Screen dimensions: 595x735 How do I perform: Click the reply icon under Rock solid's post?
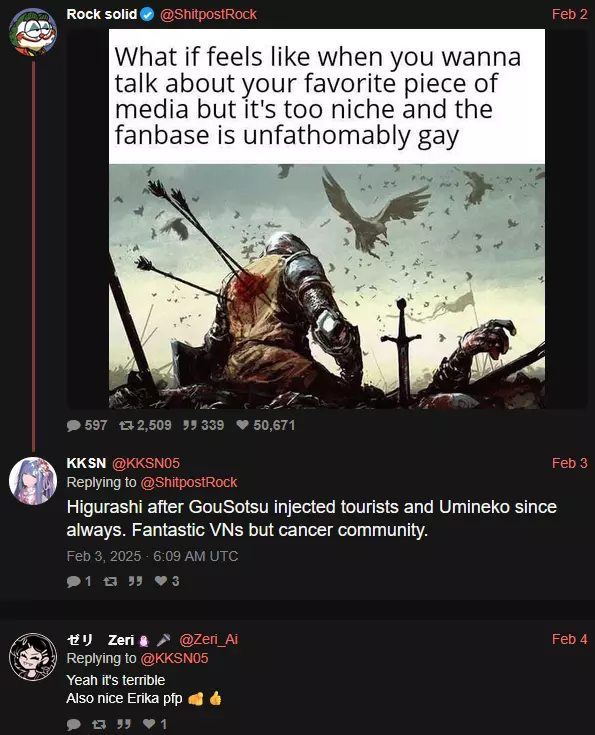74,425
